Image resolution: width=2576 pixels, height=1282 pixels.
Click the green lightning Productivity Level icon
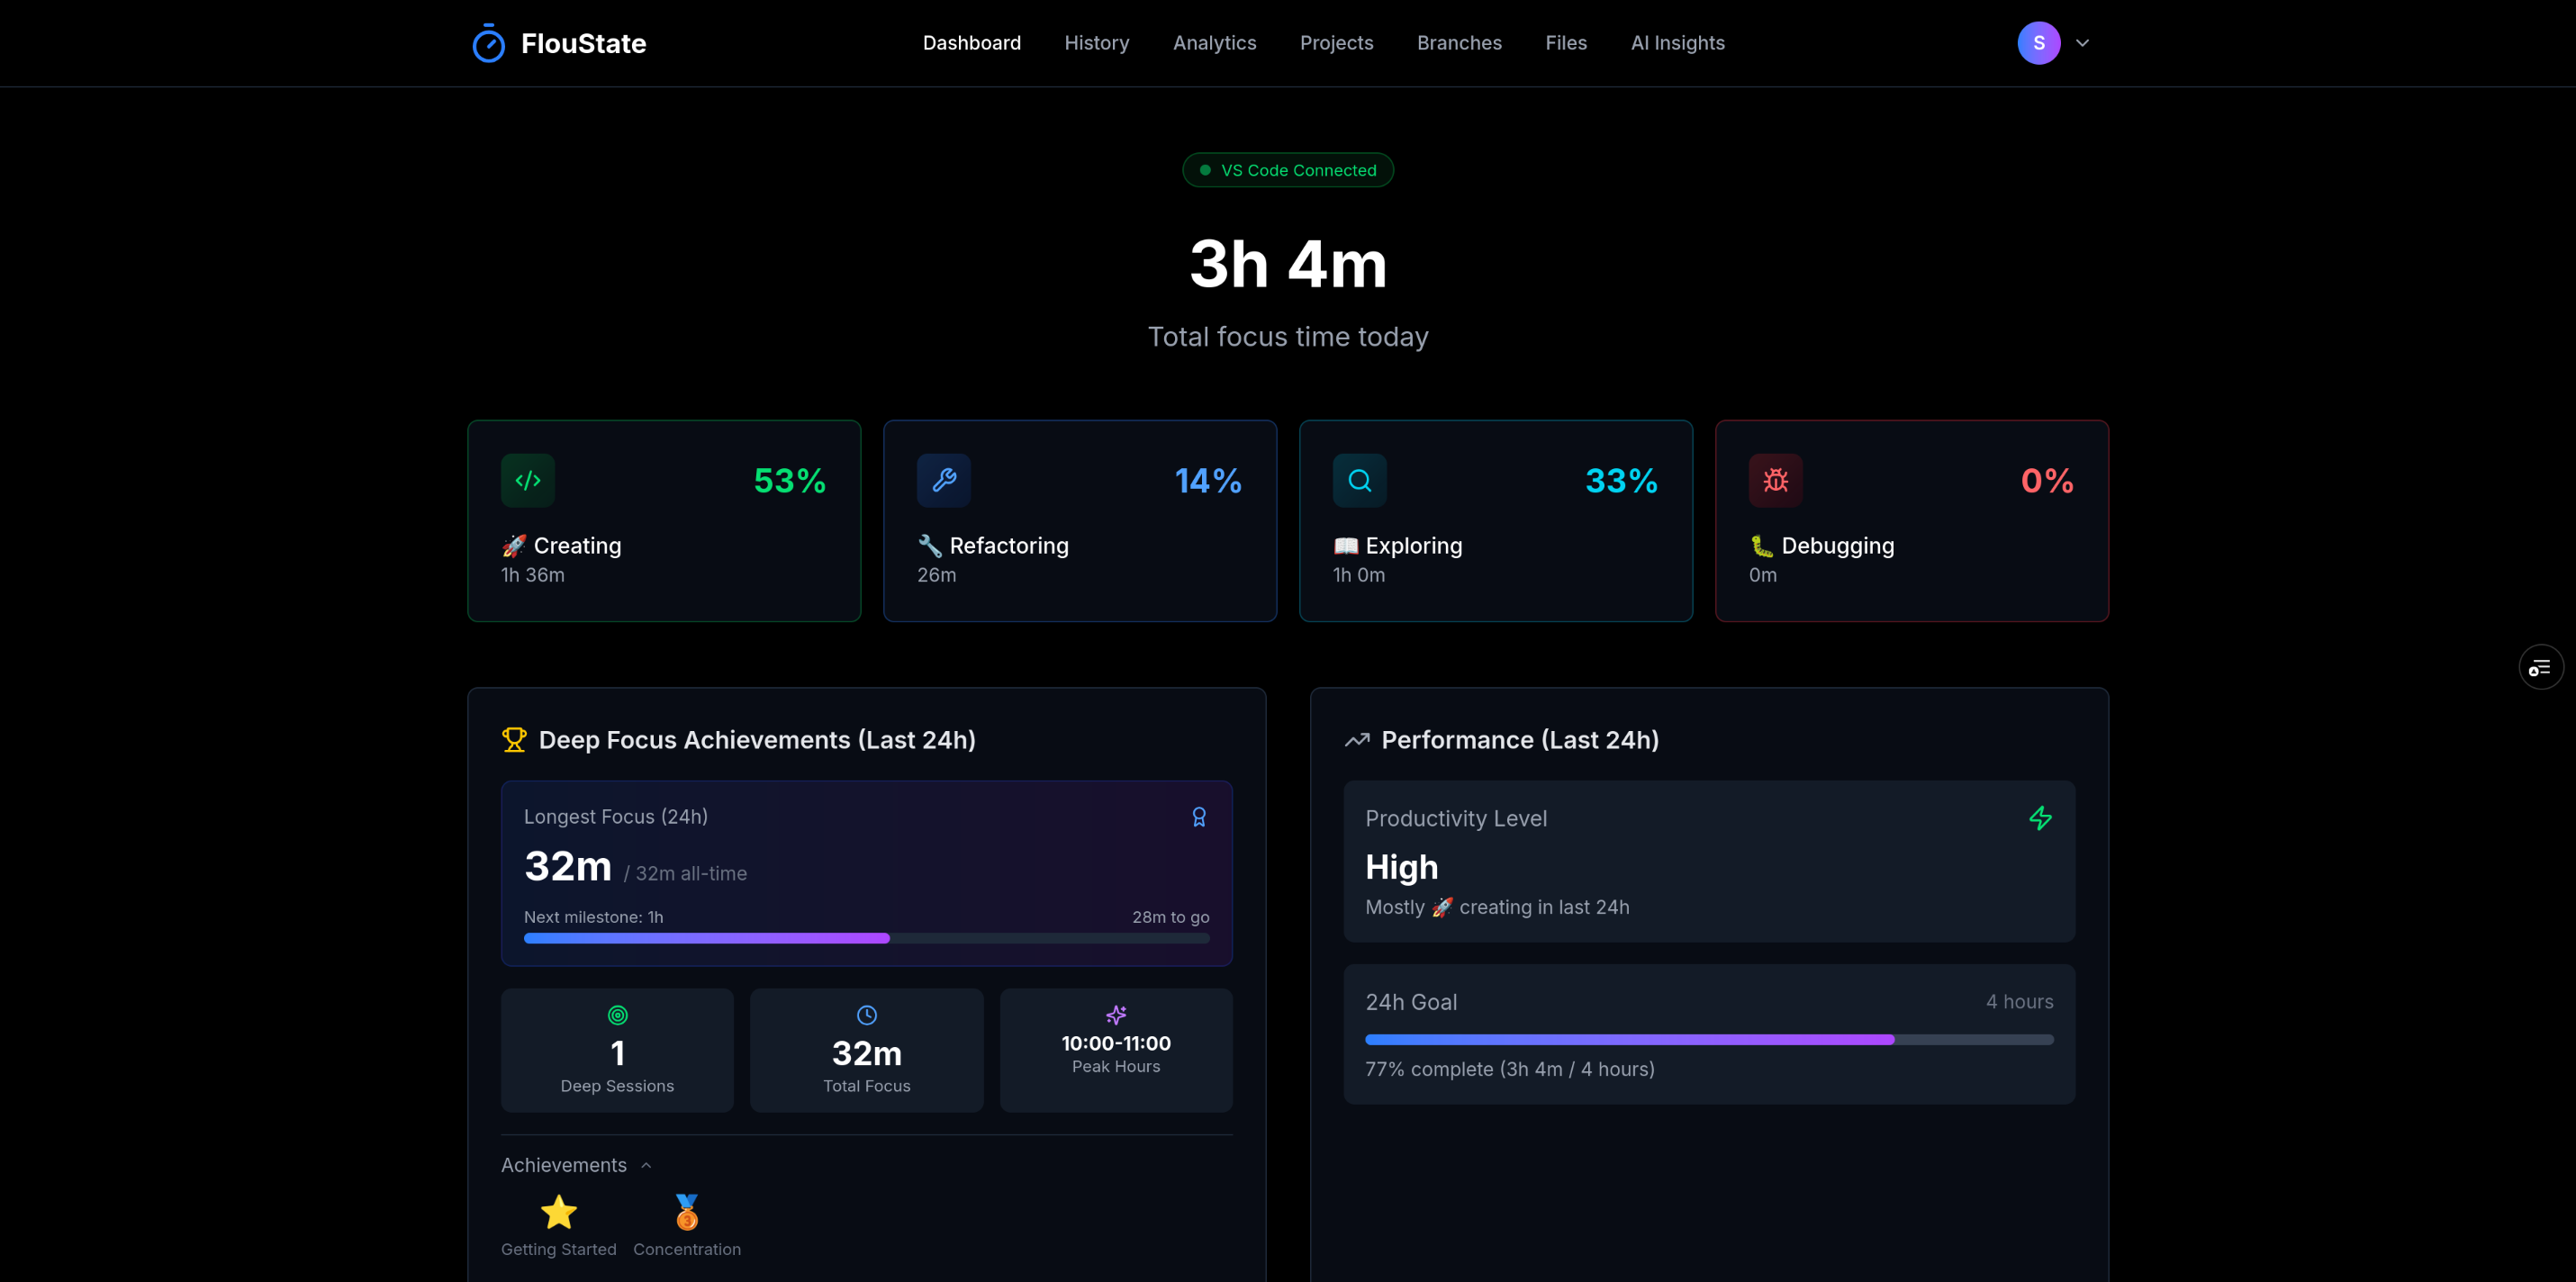[x=2040, y=818]
